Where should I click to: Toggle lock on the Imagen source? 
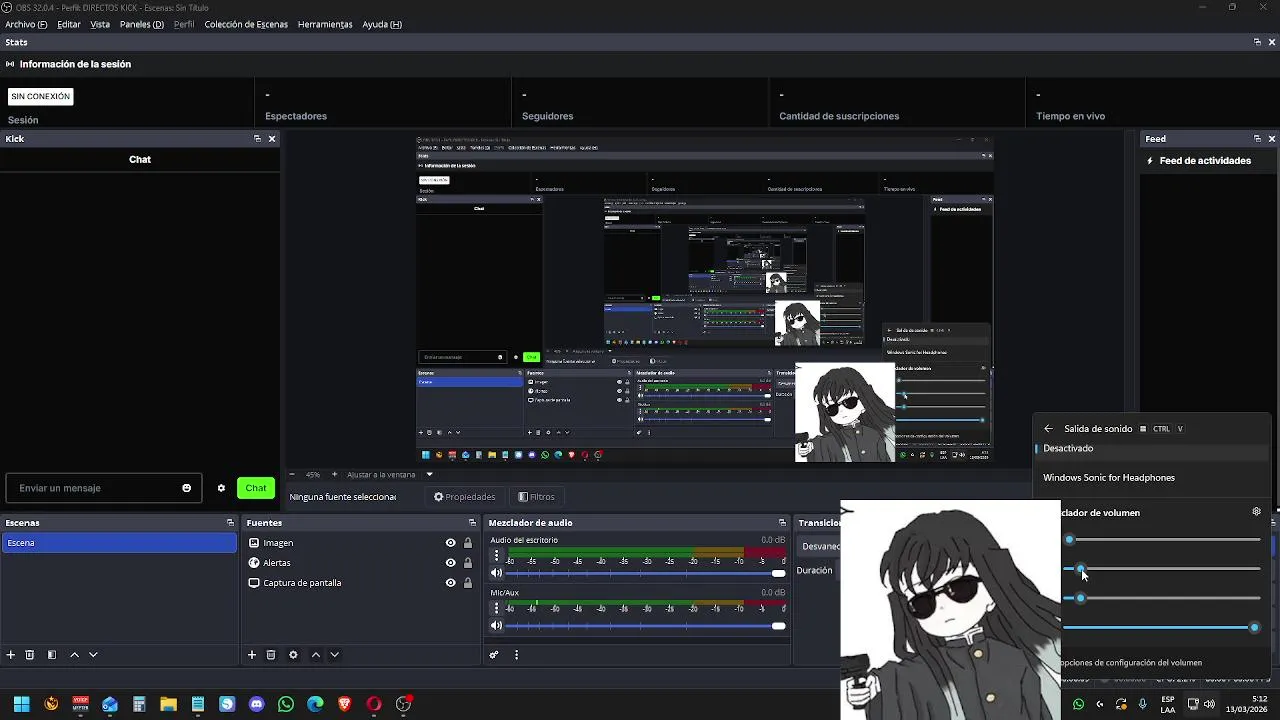467,543
